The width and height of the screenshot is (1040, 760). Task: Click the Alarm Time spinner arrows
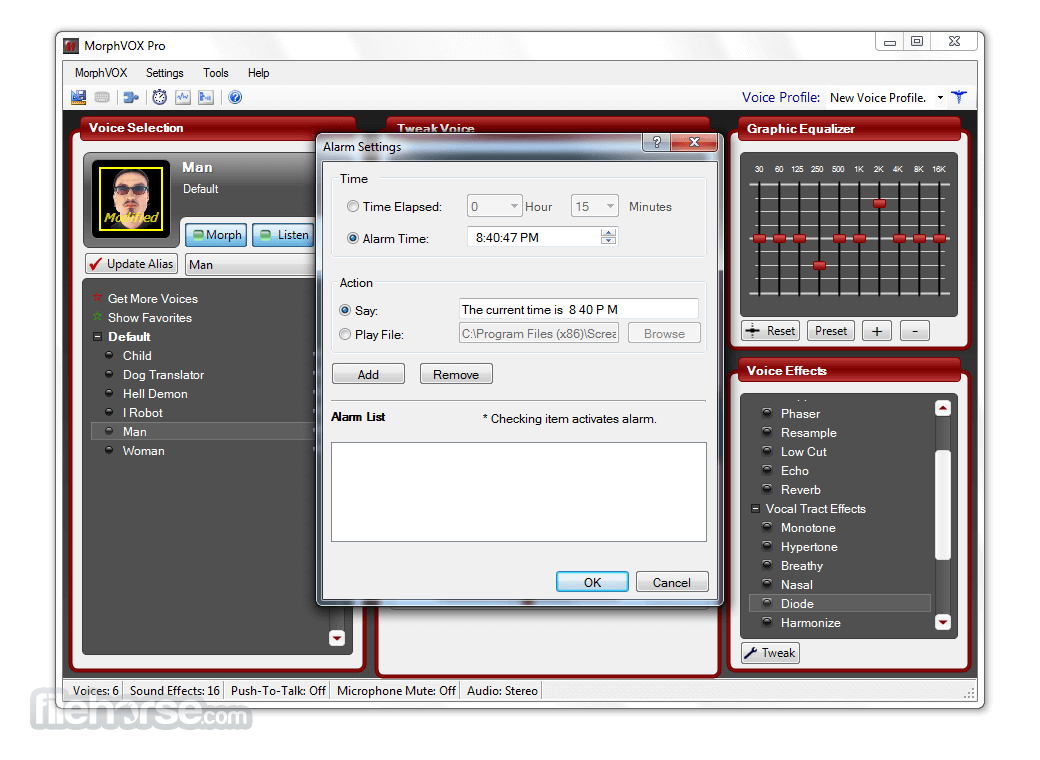[x=608, y=237]
